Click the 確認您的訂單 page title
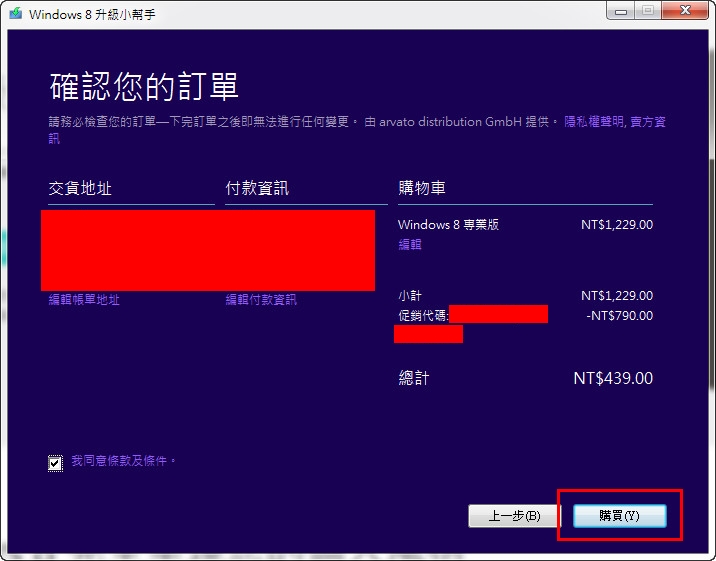 144,86
